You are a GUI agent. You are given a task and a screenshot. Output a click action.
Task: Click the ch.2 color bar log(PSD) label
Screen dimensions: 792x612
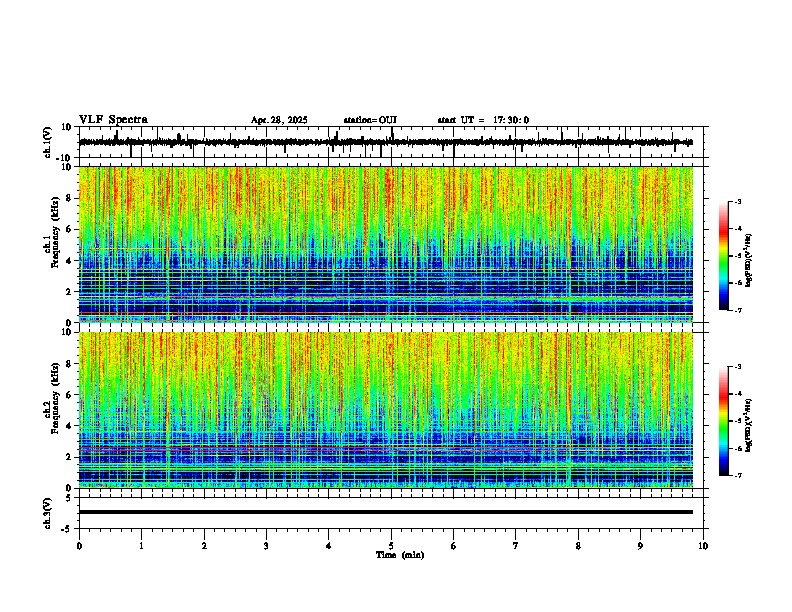tap(749, 425)
